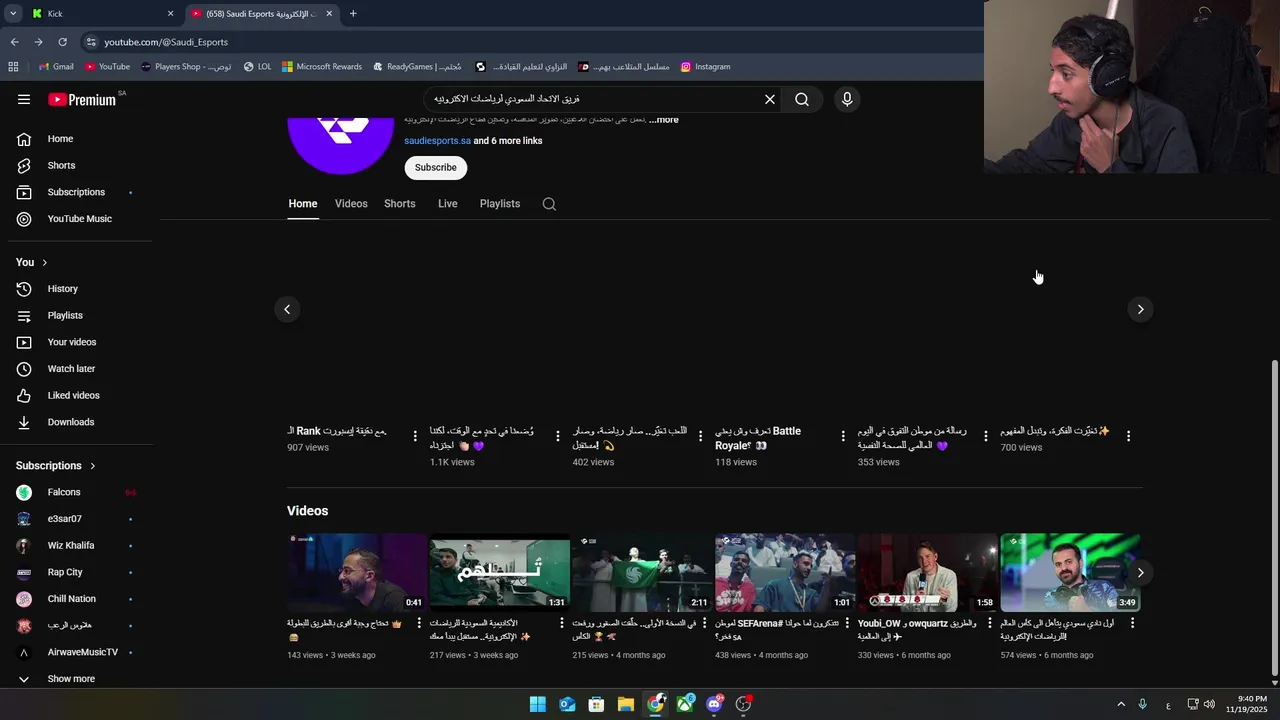Switch to the Playlists channel tab

click(x=500, y=204)
